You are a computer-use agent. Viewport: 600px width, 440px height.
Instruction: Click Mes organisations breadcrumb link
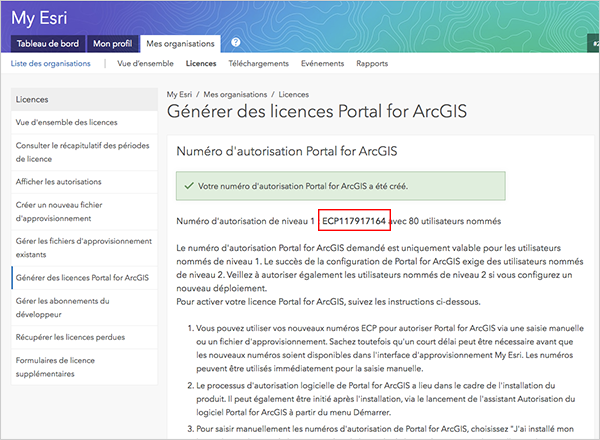pyautogui.click(x=235, y=95)
